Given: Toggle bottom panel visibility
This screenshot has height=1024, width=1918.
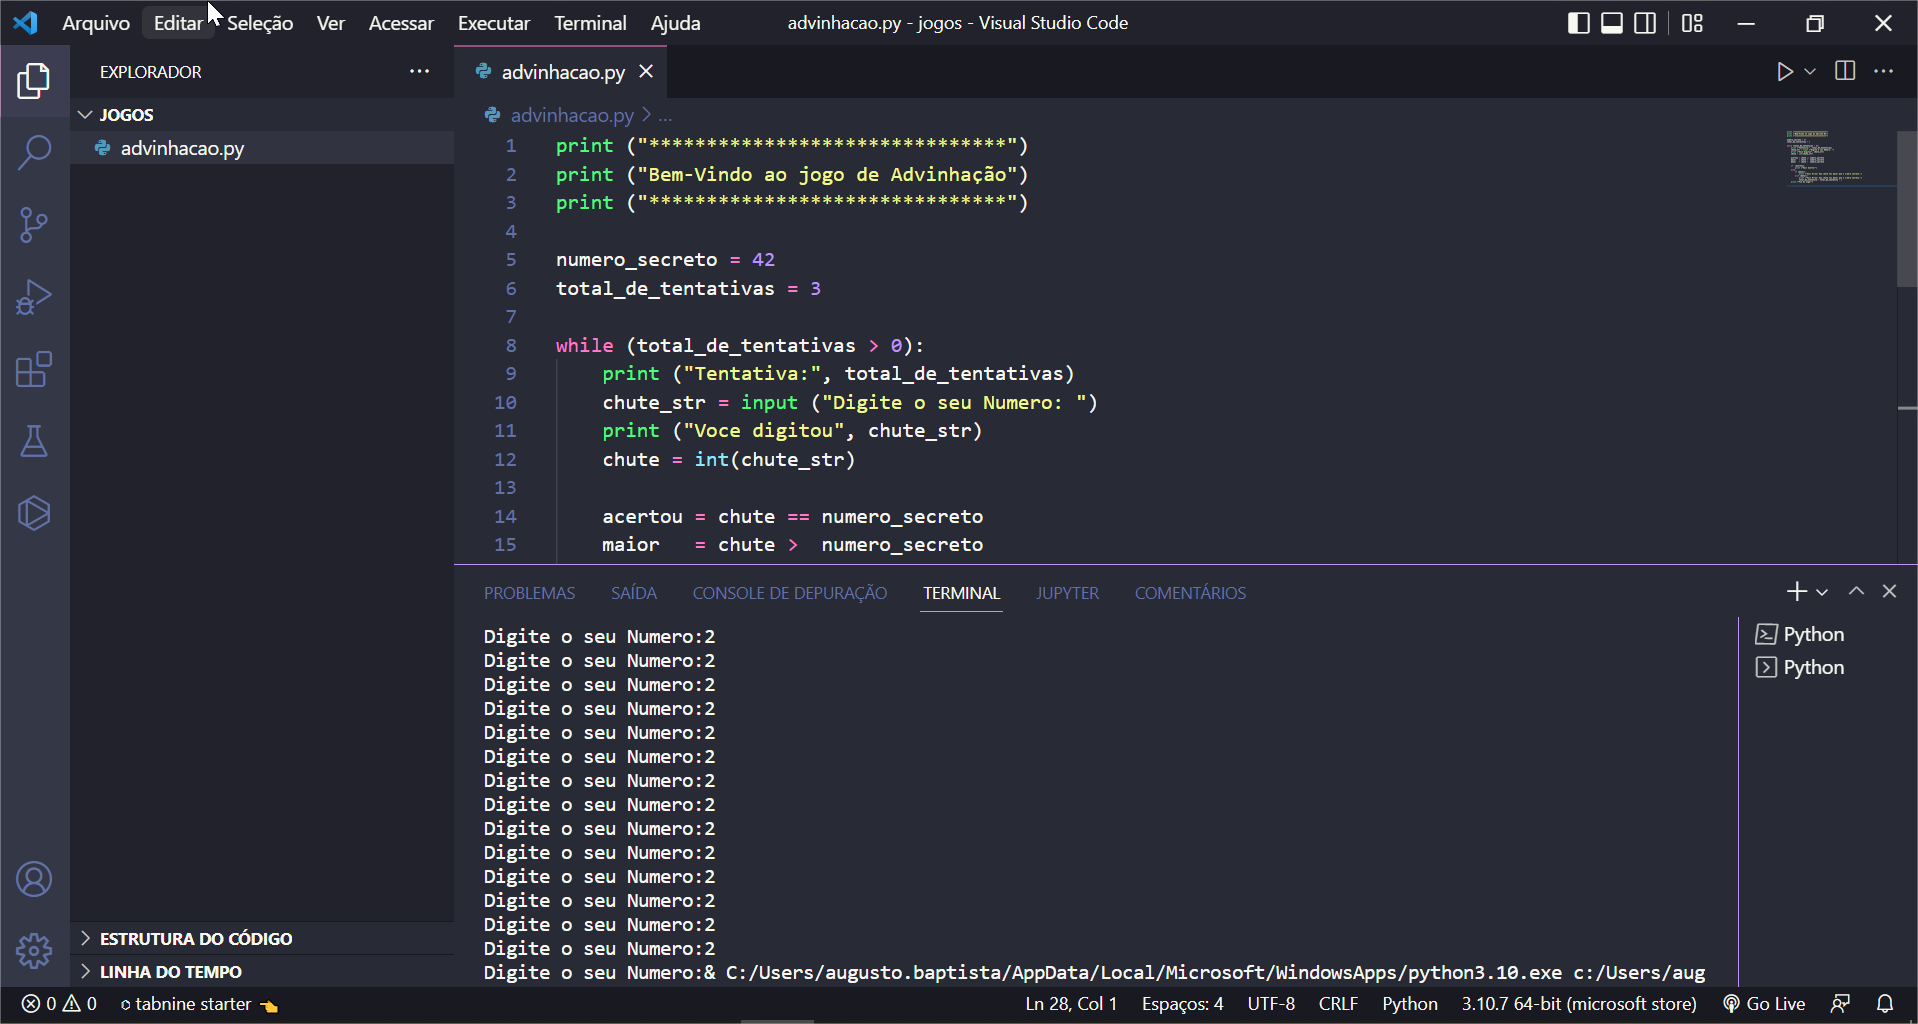Looking at the screenshot, I should point(1612,23).
